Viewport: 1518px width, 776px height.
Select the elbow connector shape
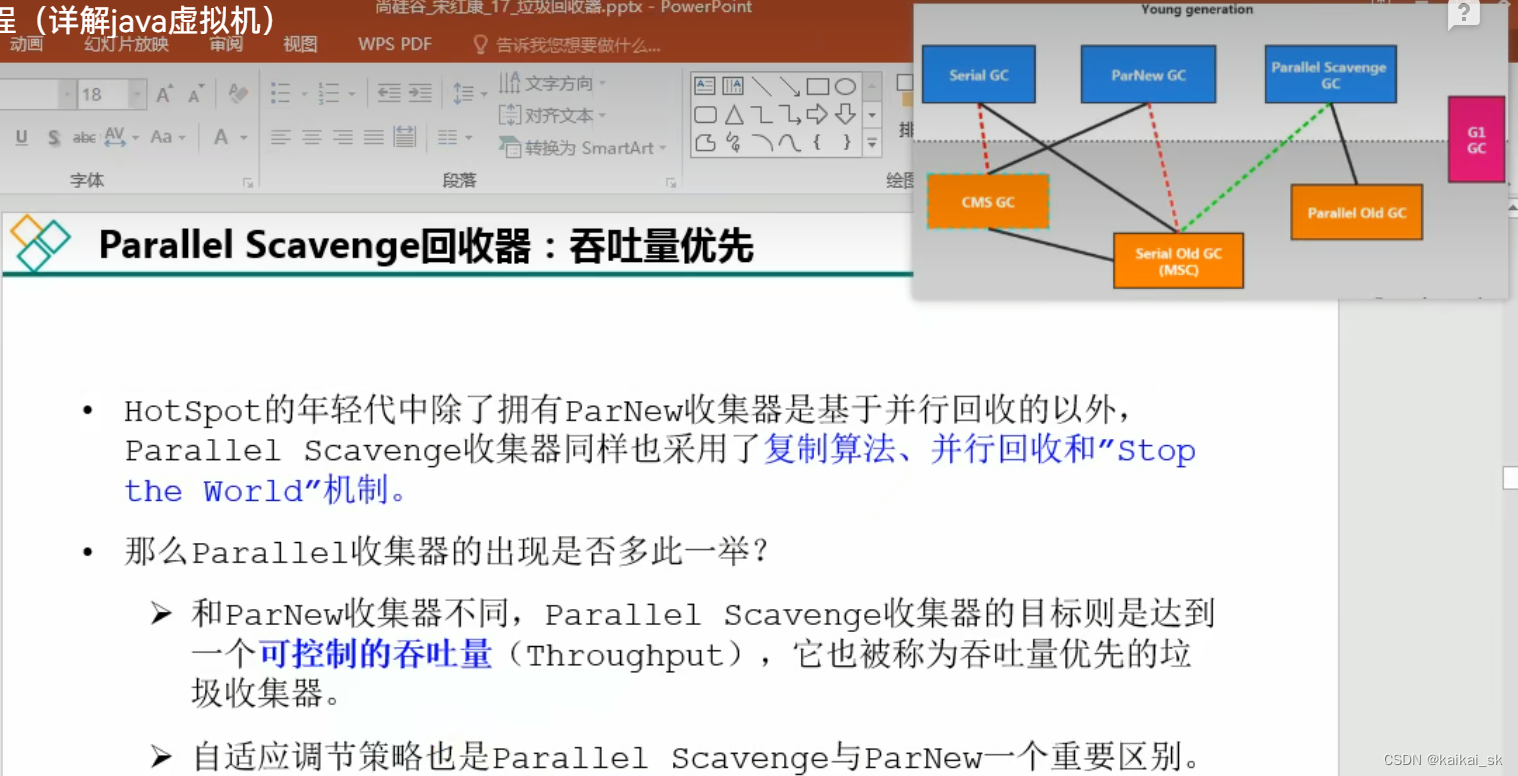pos(762,115)
